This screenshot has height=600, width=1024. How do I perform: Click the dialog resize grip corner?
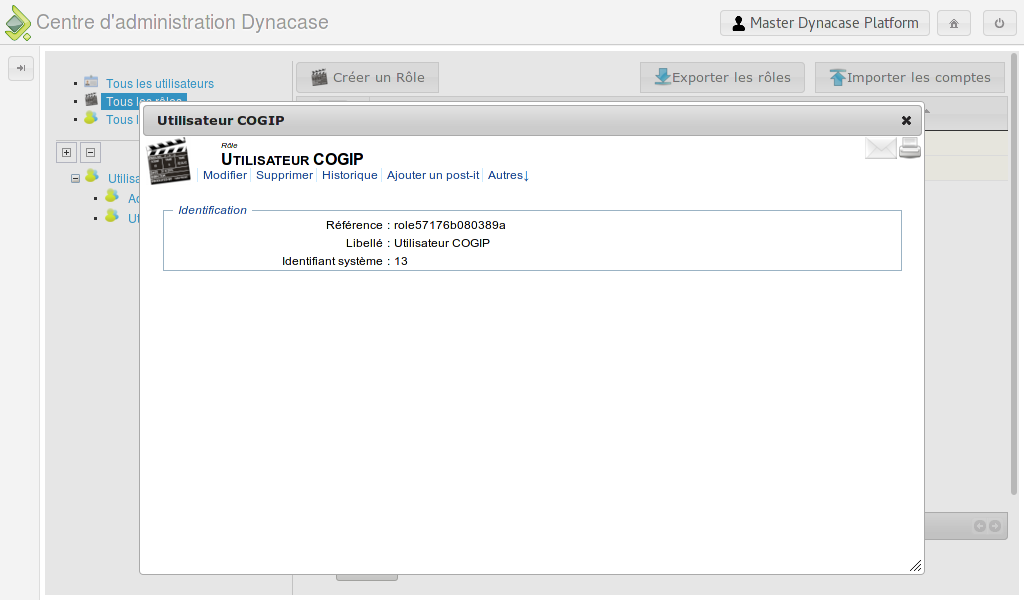916,565
